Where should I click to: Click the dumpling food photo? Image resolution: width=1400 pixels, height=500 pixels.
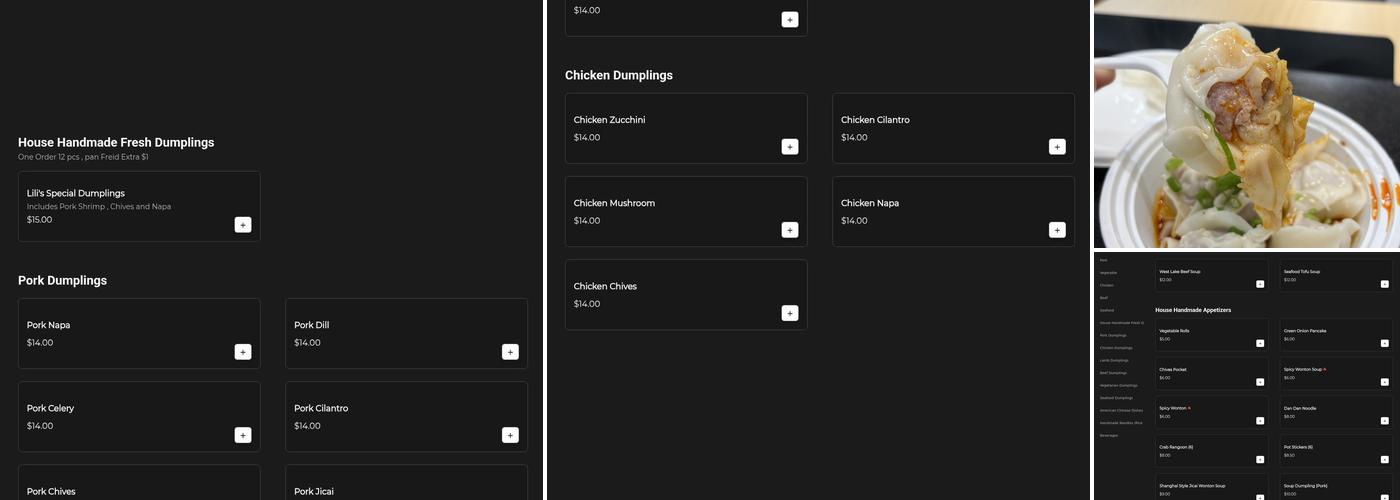(x=1247, y=124)
